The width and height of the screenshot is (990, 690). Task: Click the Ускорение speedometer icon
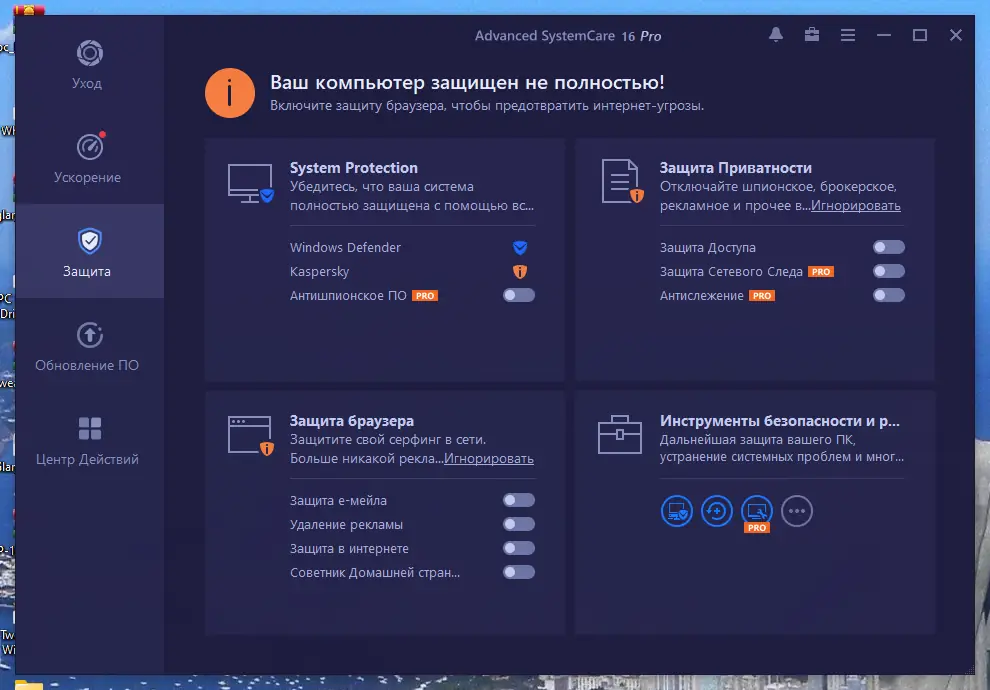pyautogui.click(x=90, y=147)
